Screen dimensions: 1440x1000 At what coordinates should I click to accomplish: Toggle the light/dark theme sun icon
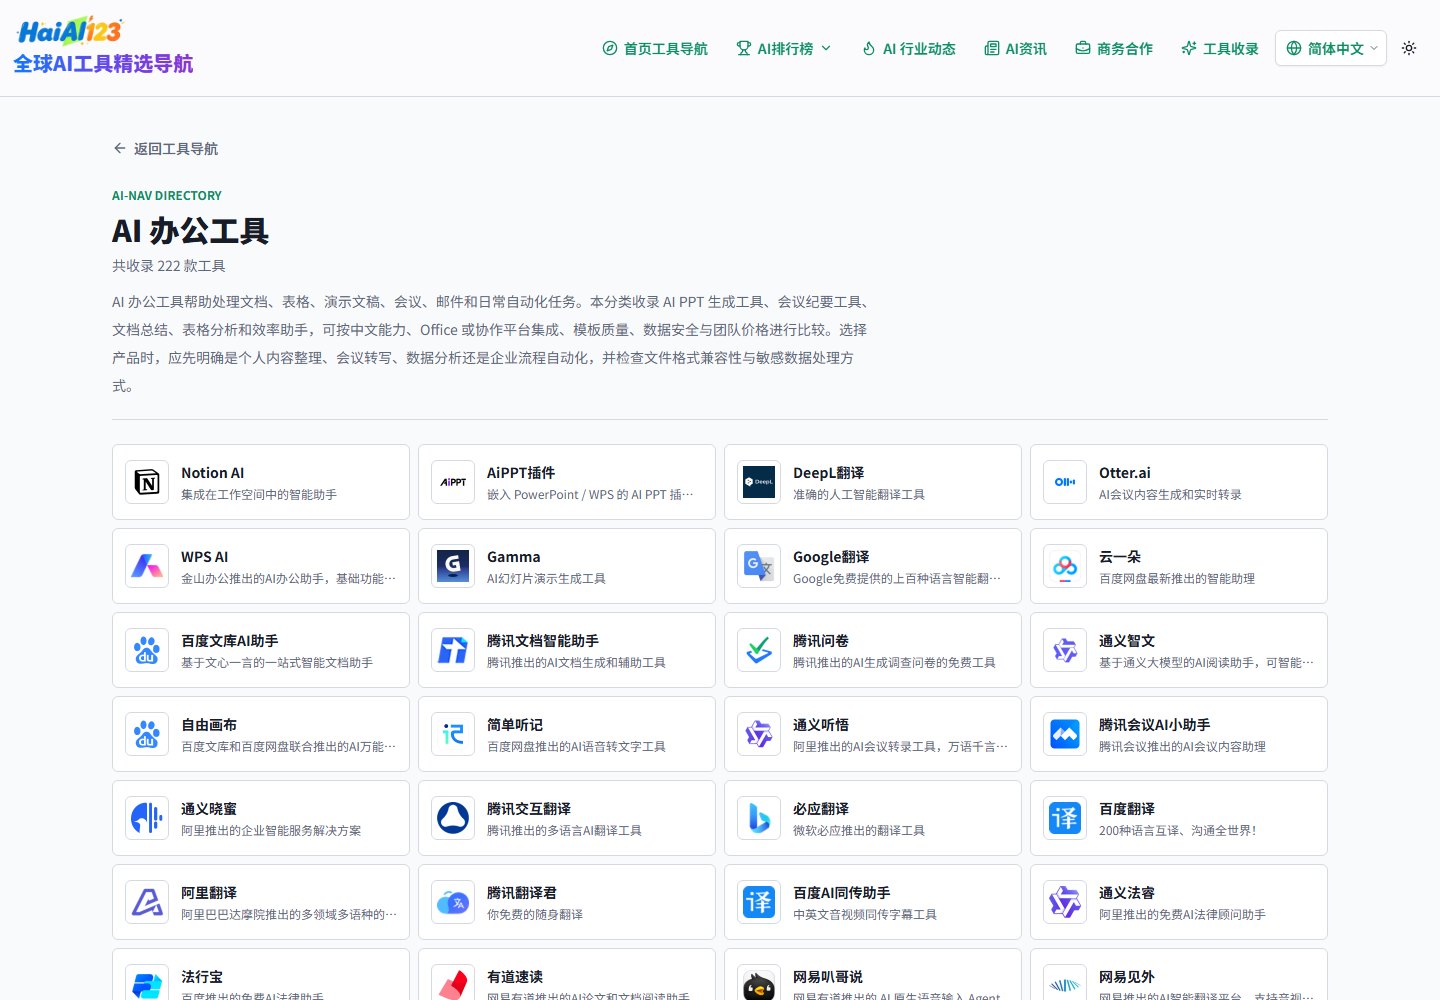pyautogui.click(x=1409, y=48)
